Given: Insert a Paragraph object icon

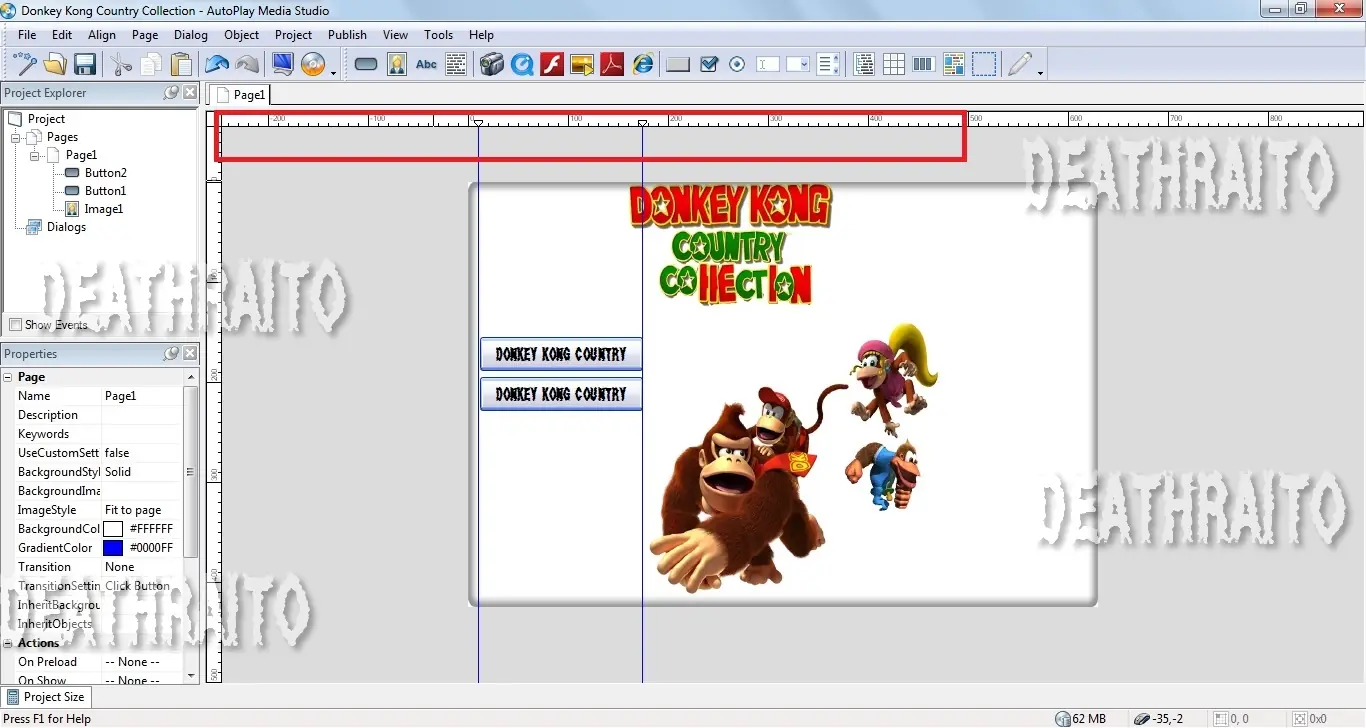Looking at the screenshot, I should pos(456,64).
